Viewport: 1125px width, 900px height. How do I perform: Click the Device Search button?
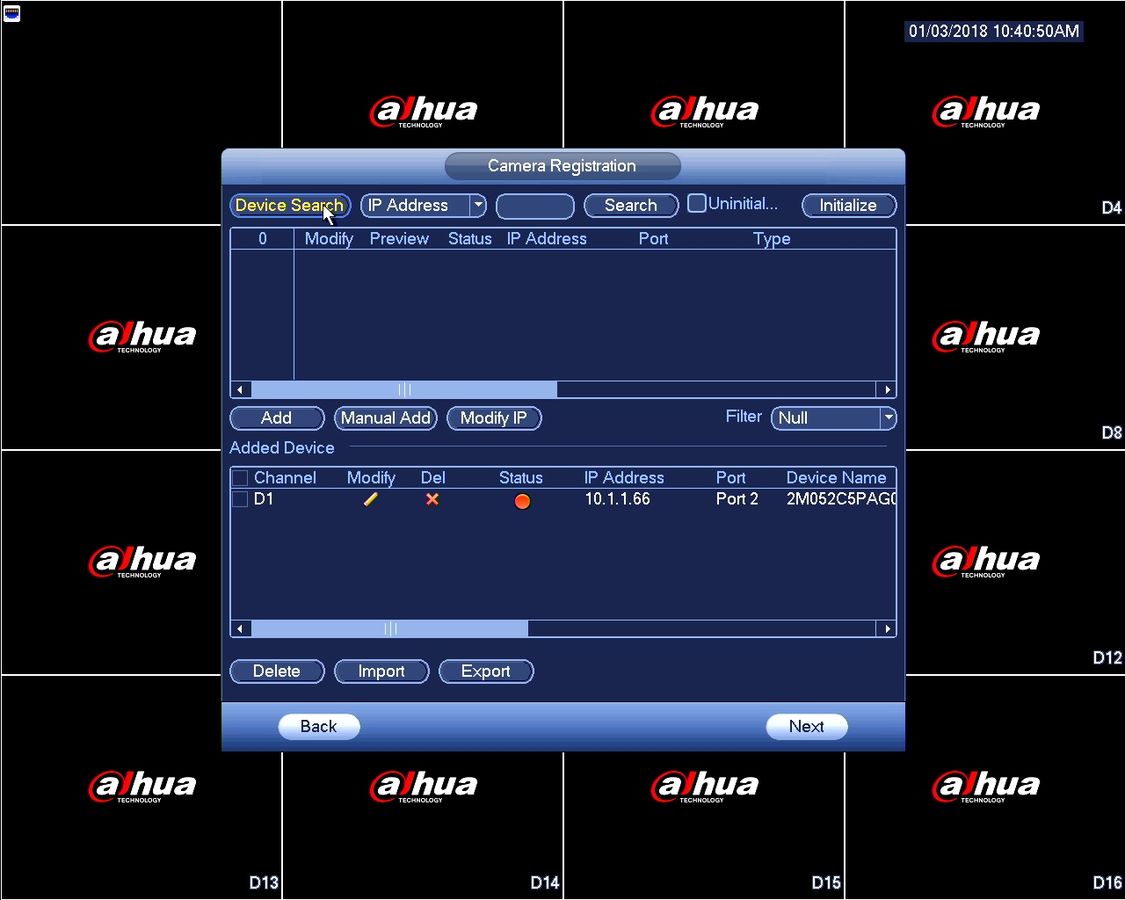tap(290, 205)
